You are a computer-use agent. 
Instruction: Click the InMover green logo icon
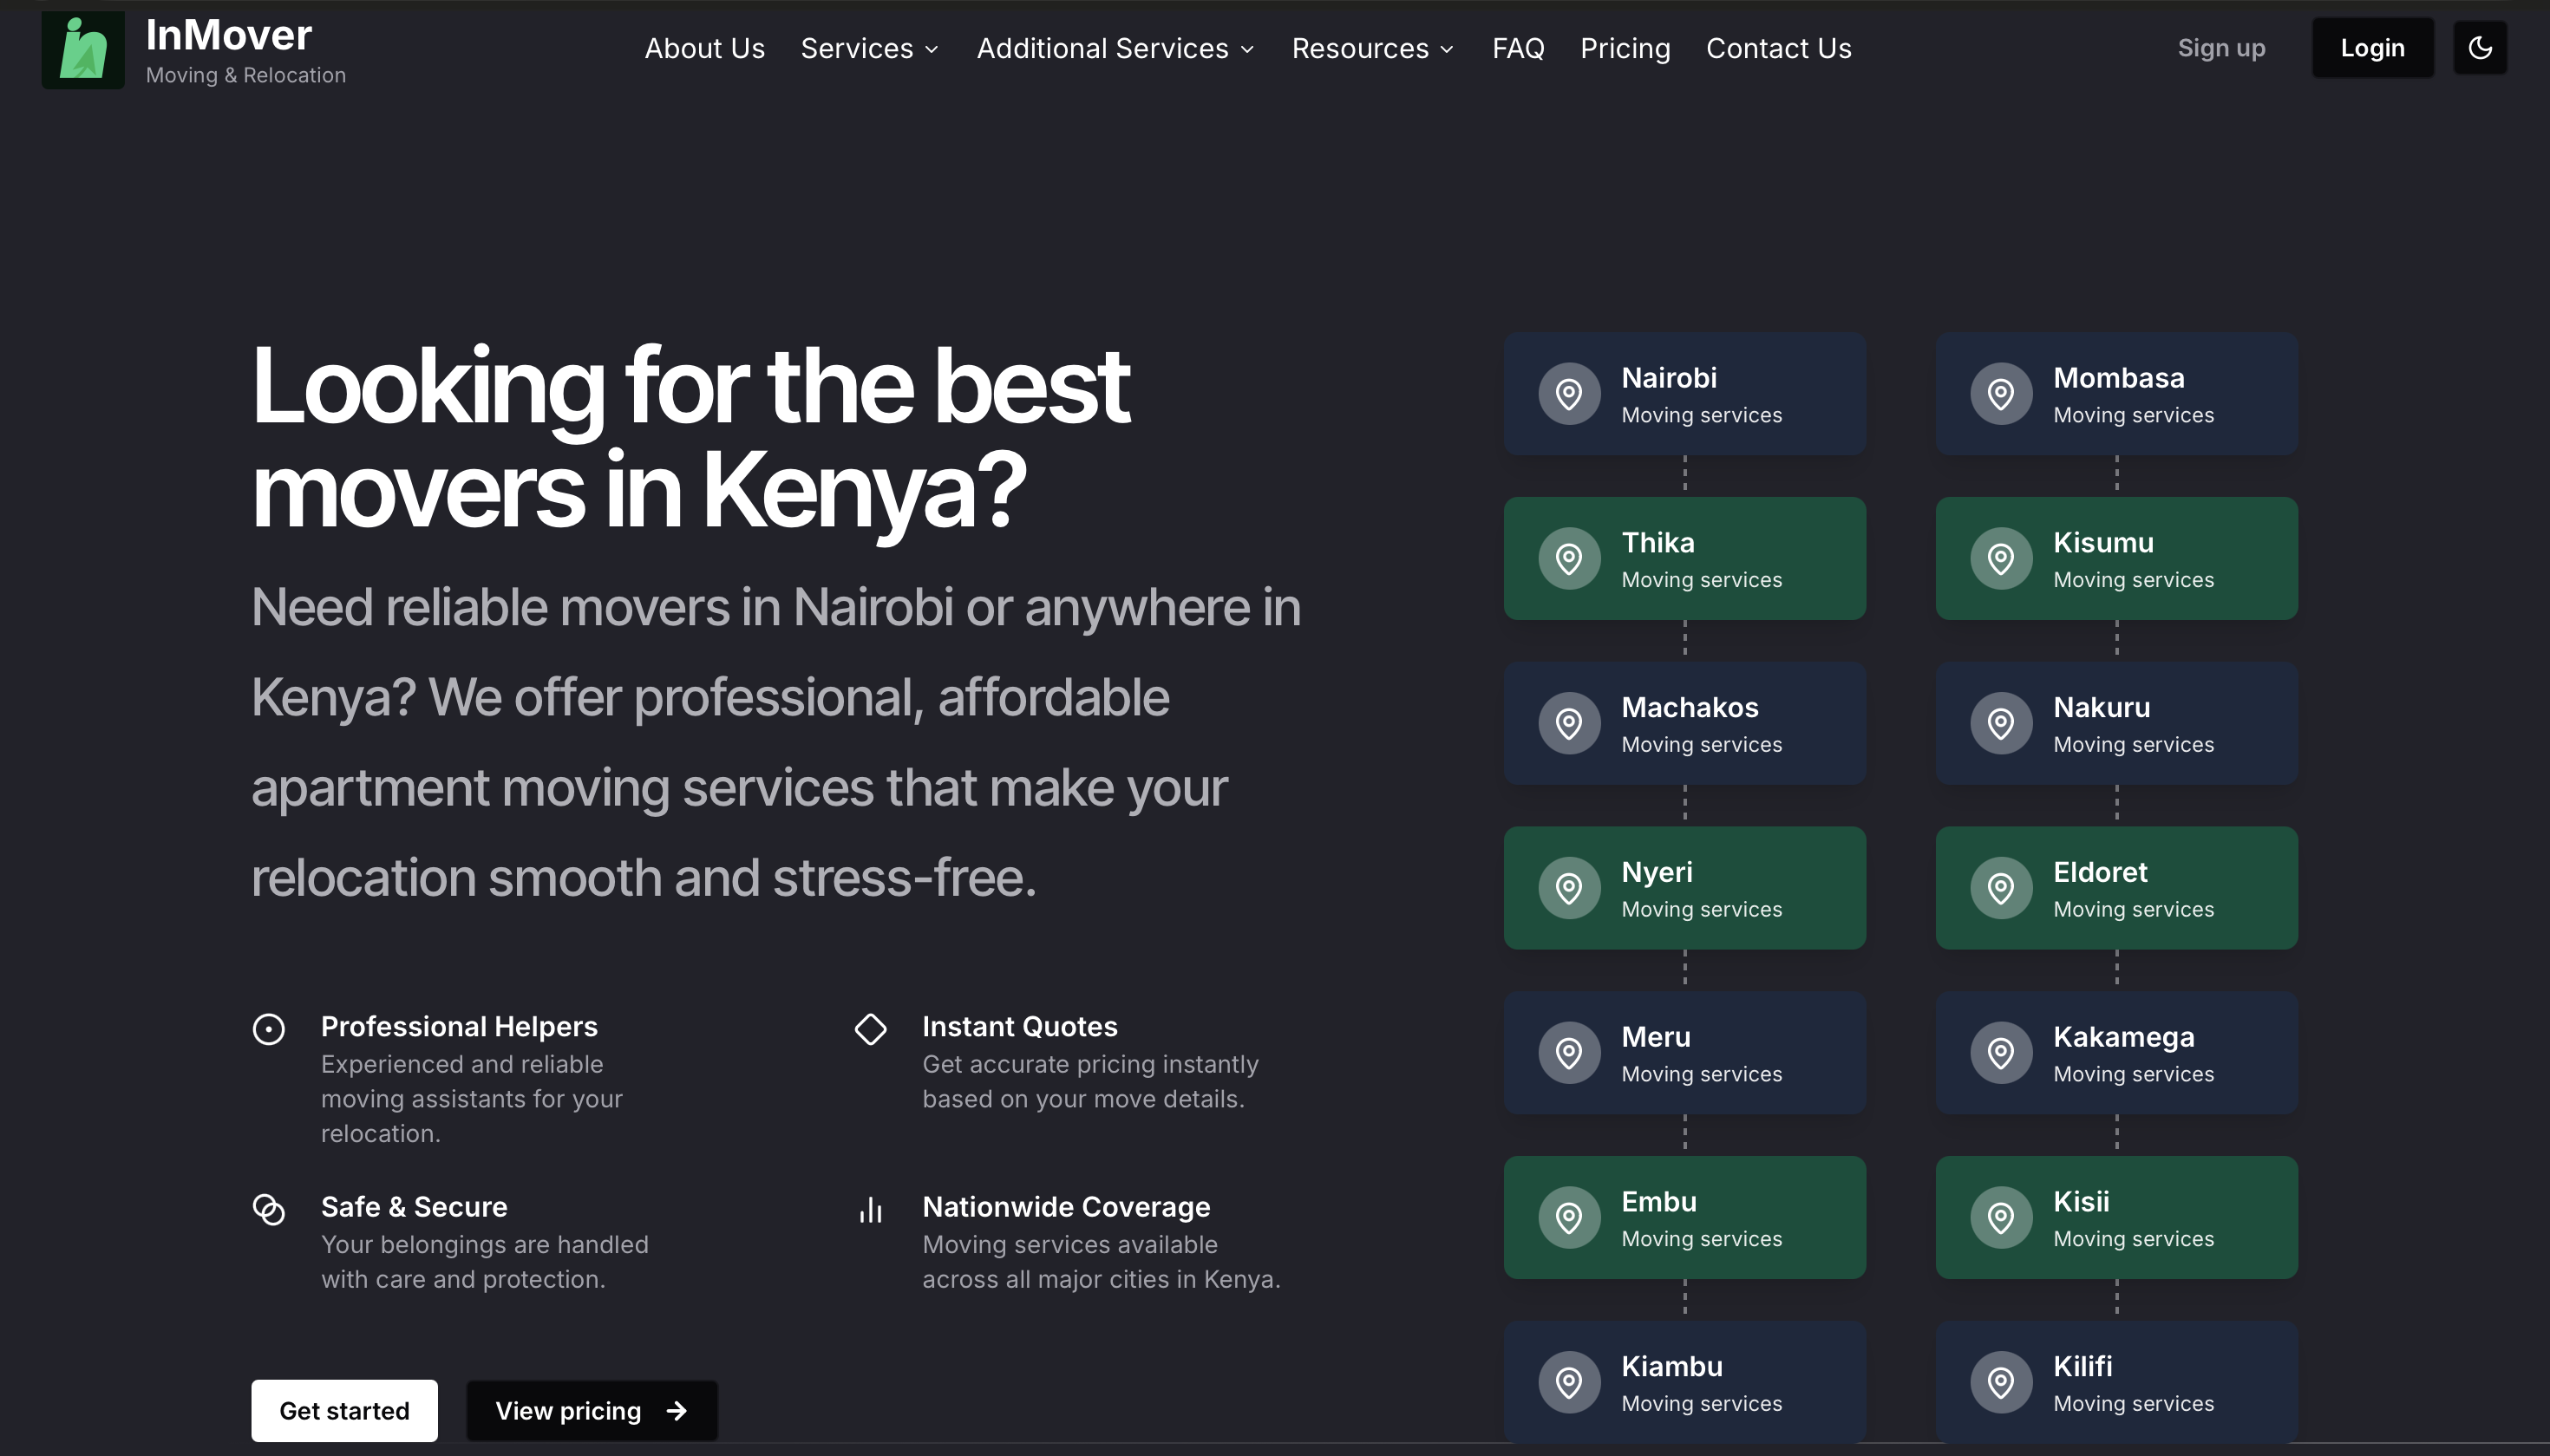point(83,50)
